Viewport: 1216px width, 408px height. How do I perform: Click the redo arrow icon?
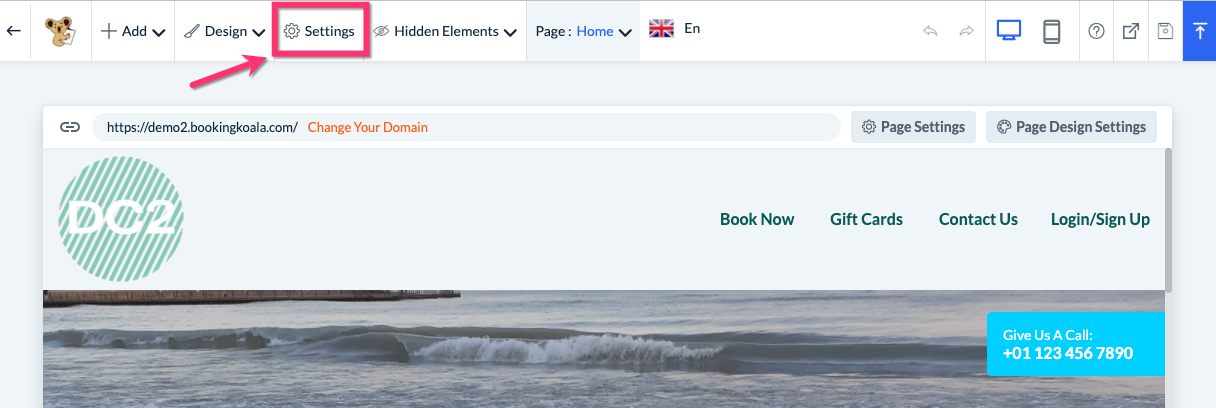click(x=966, y=31)
